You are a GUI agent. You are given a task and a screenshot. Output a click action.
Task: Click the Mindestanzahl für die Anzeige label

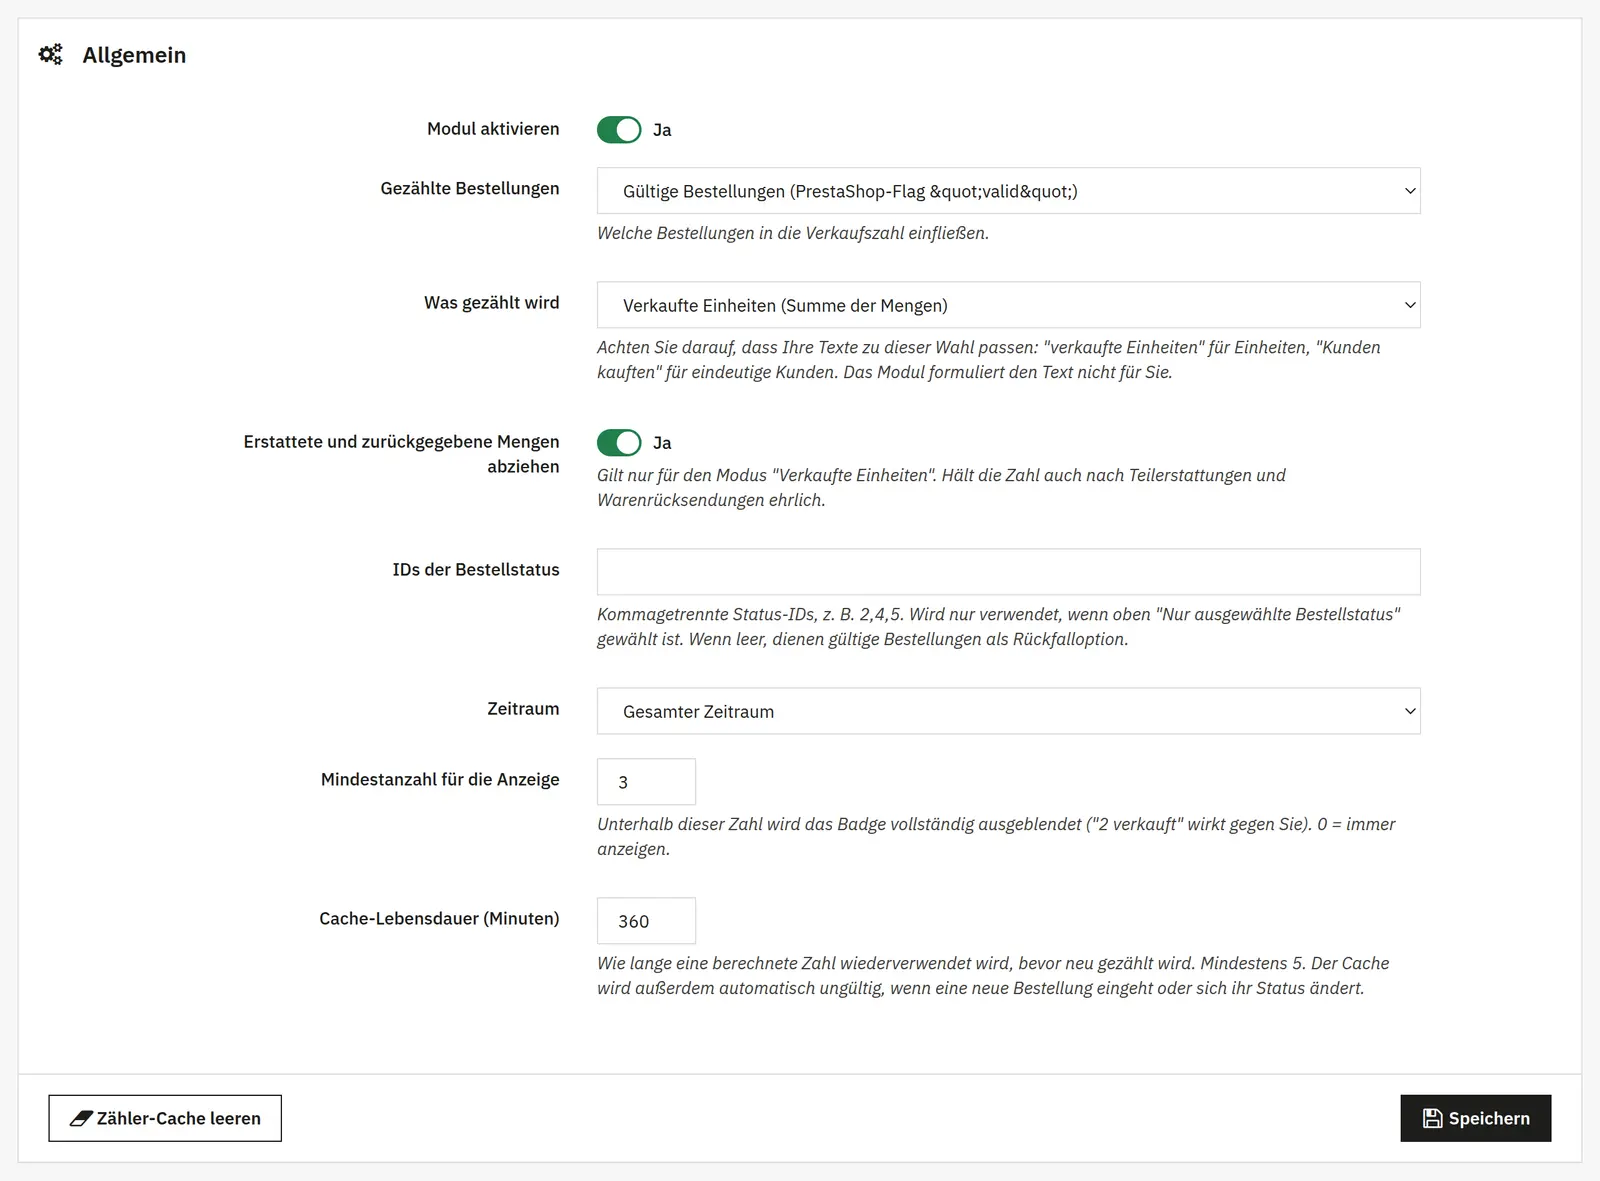(x=440, y=780)
